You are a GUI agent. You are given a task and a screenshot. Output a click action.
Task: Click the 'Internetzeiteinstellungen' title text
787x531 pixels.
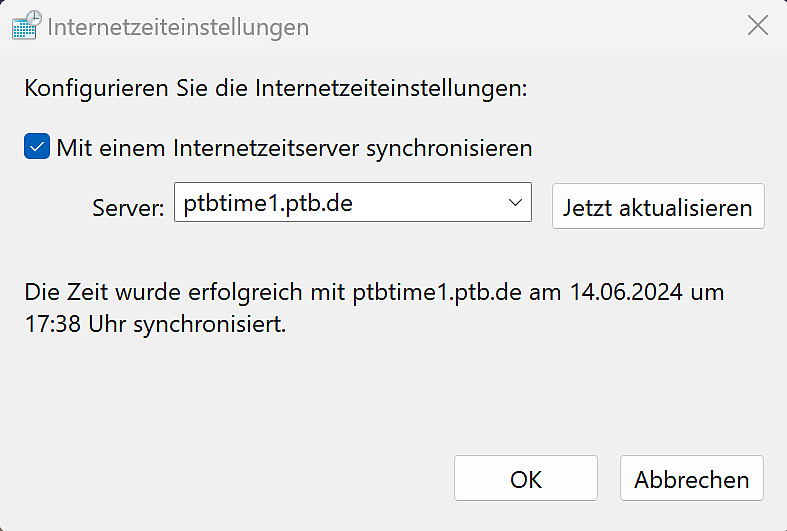tap(178, 27)
